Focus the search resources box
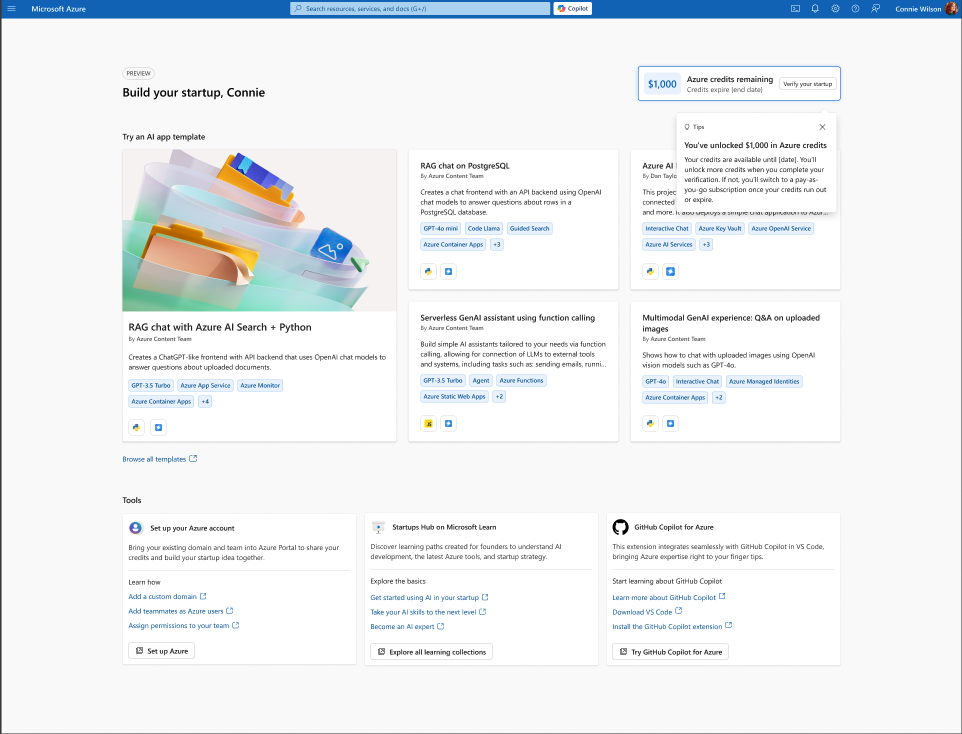Viewport: 962px width, 734px height. coord(420,9)
